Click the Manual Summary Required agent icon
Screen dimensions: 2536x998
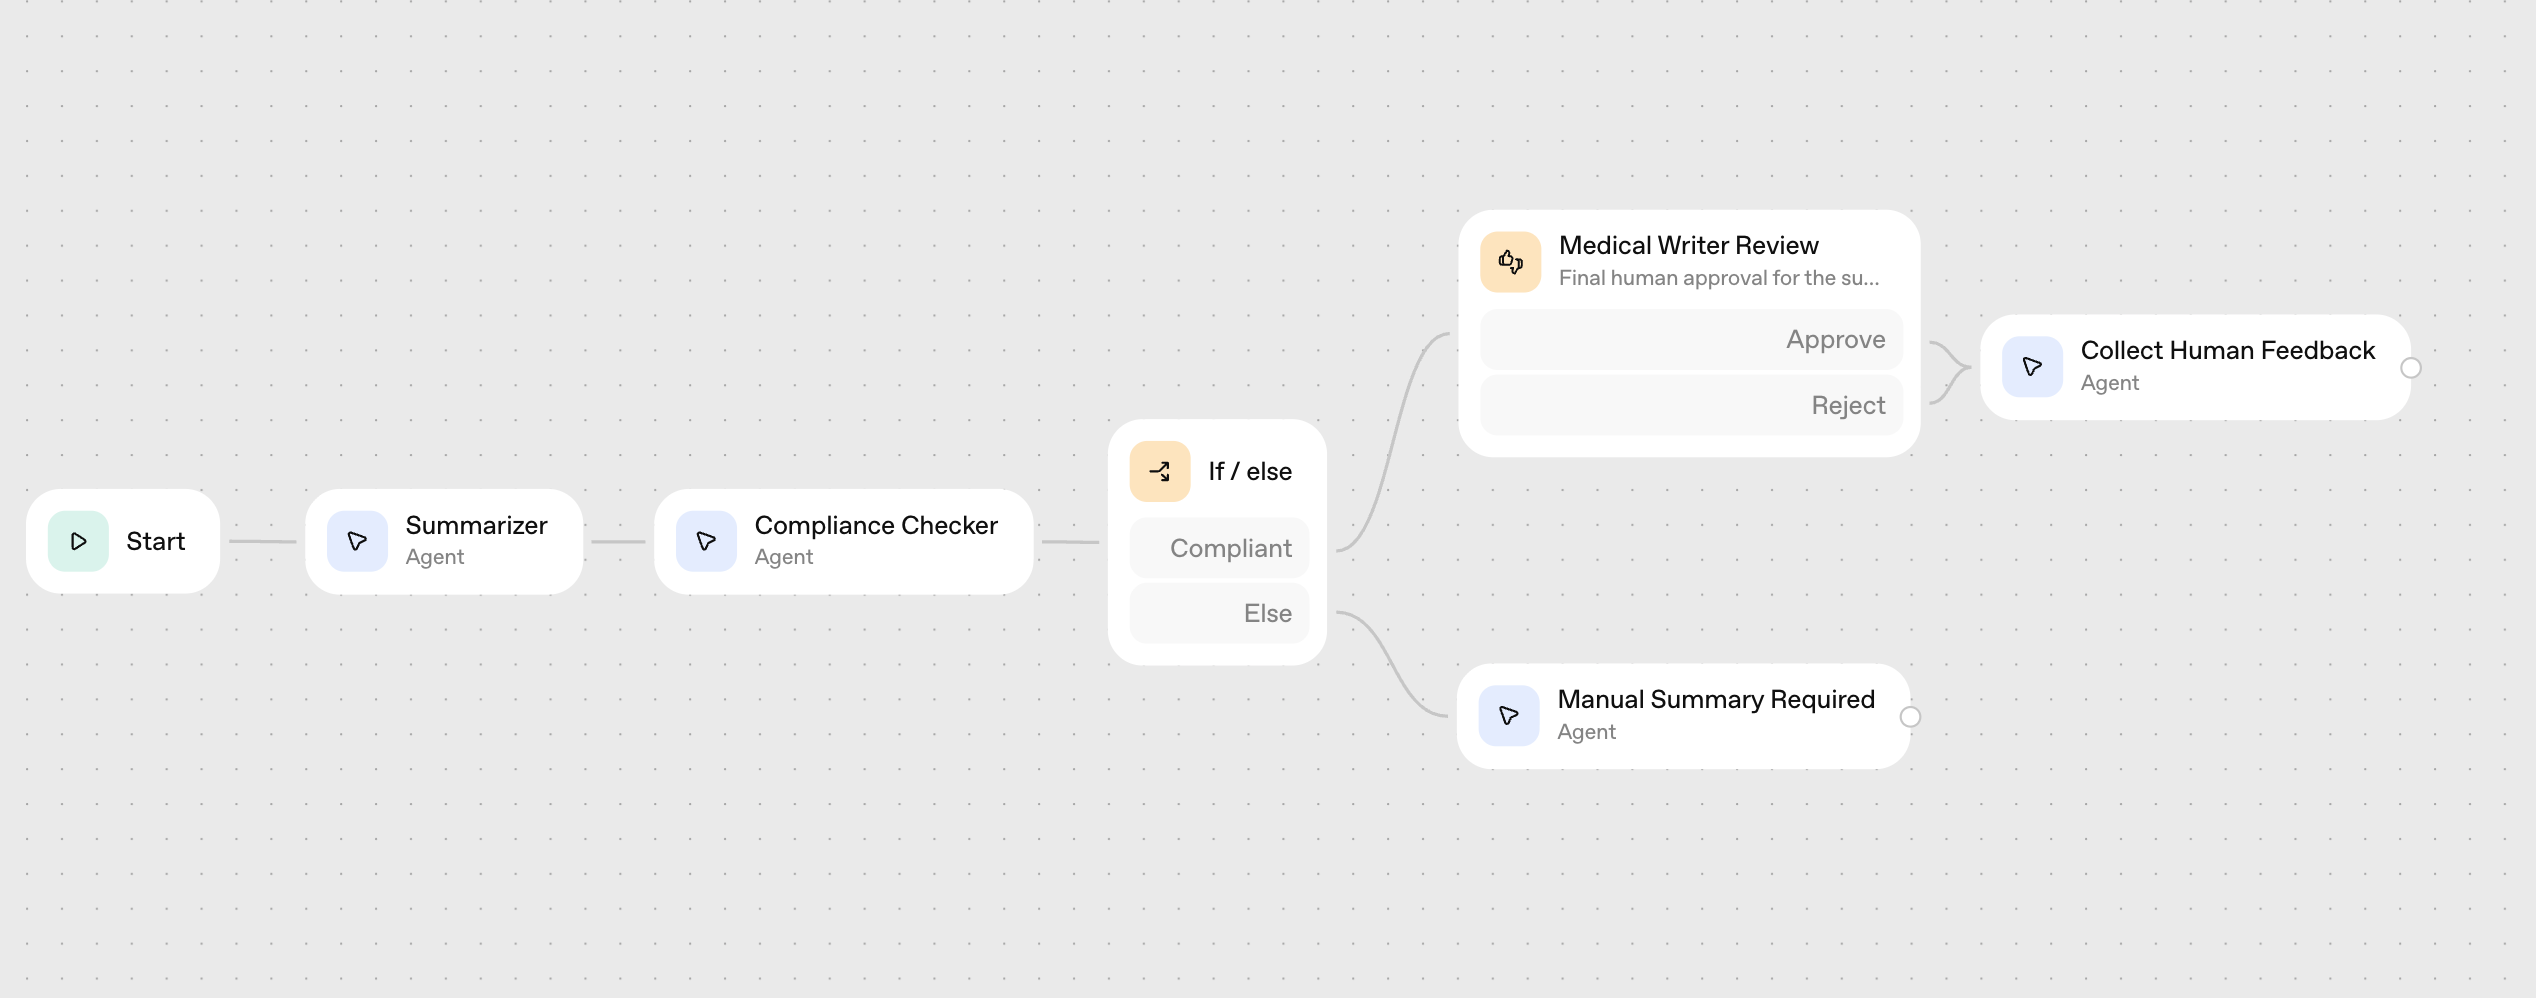point(1508,716)
